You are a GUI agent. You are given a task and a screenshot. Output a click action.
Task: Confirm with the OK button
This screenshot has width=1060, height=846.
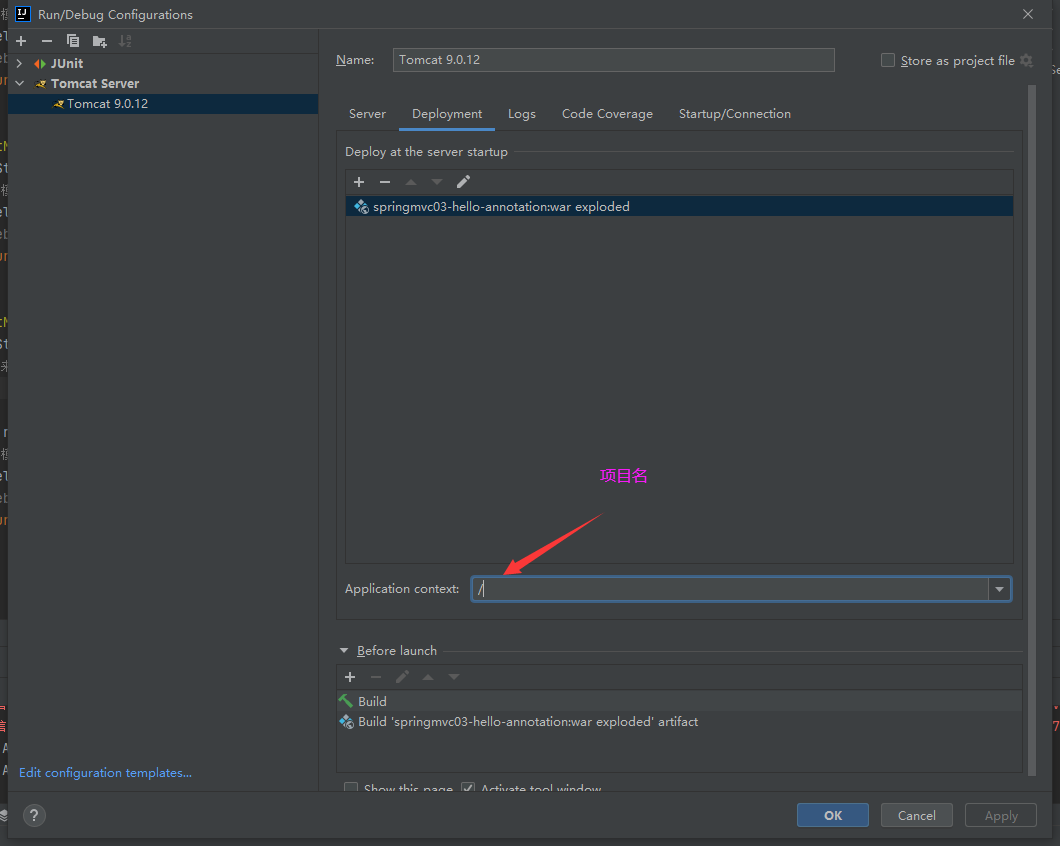tap(833, 815)
